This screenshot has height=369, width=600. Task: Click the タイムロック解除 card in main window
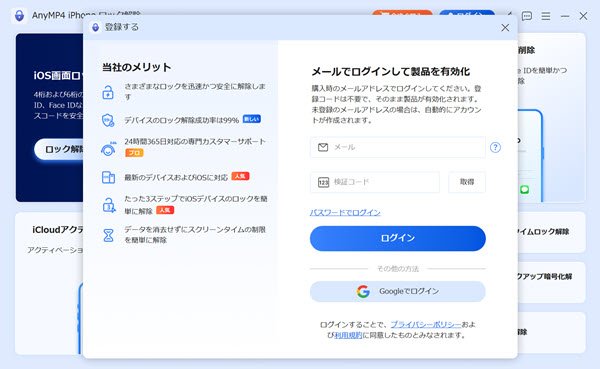pyautogui.click(x=551, y=232)
